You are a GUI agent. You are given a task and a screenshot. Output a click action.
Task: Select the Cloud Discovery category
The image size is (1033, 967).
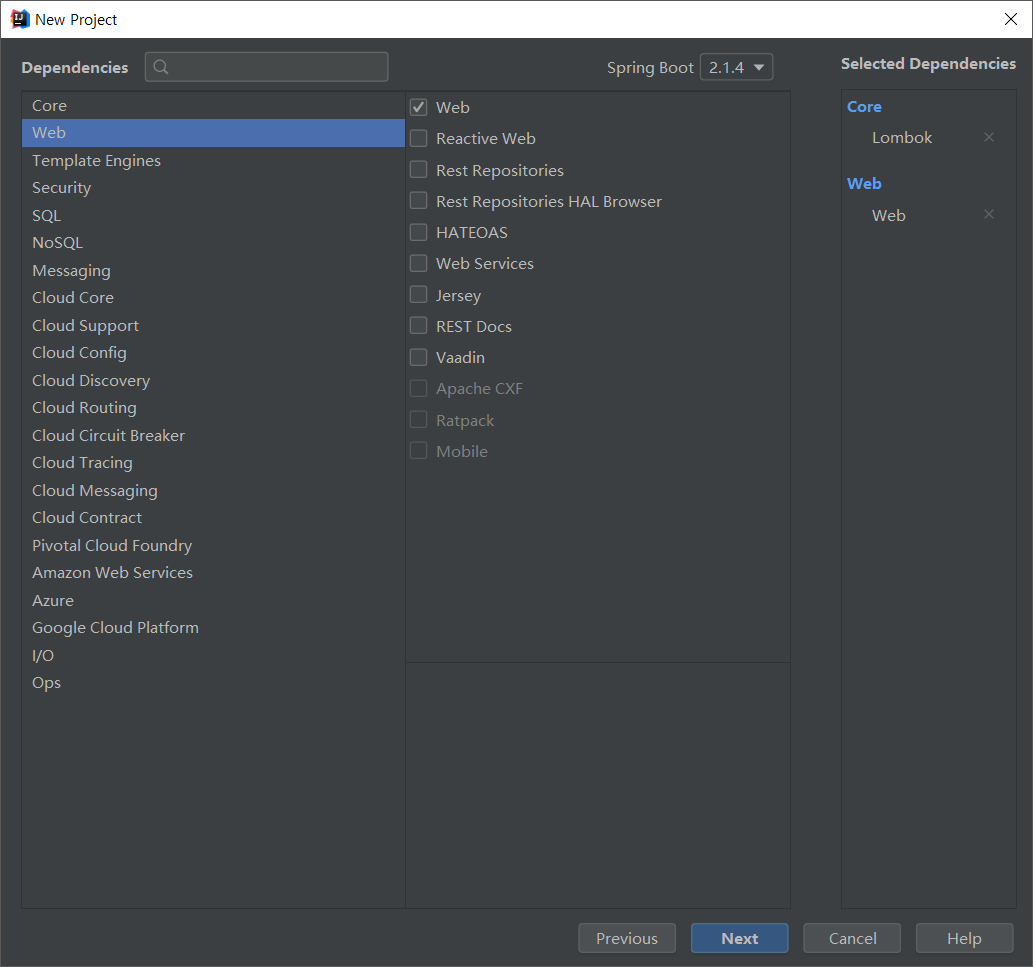(x=213, y=381)
